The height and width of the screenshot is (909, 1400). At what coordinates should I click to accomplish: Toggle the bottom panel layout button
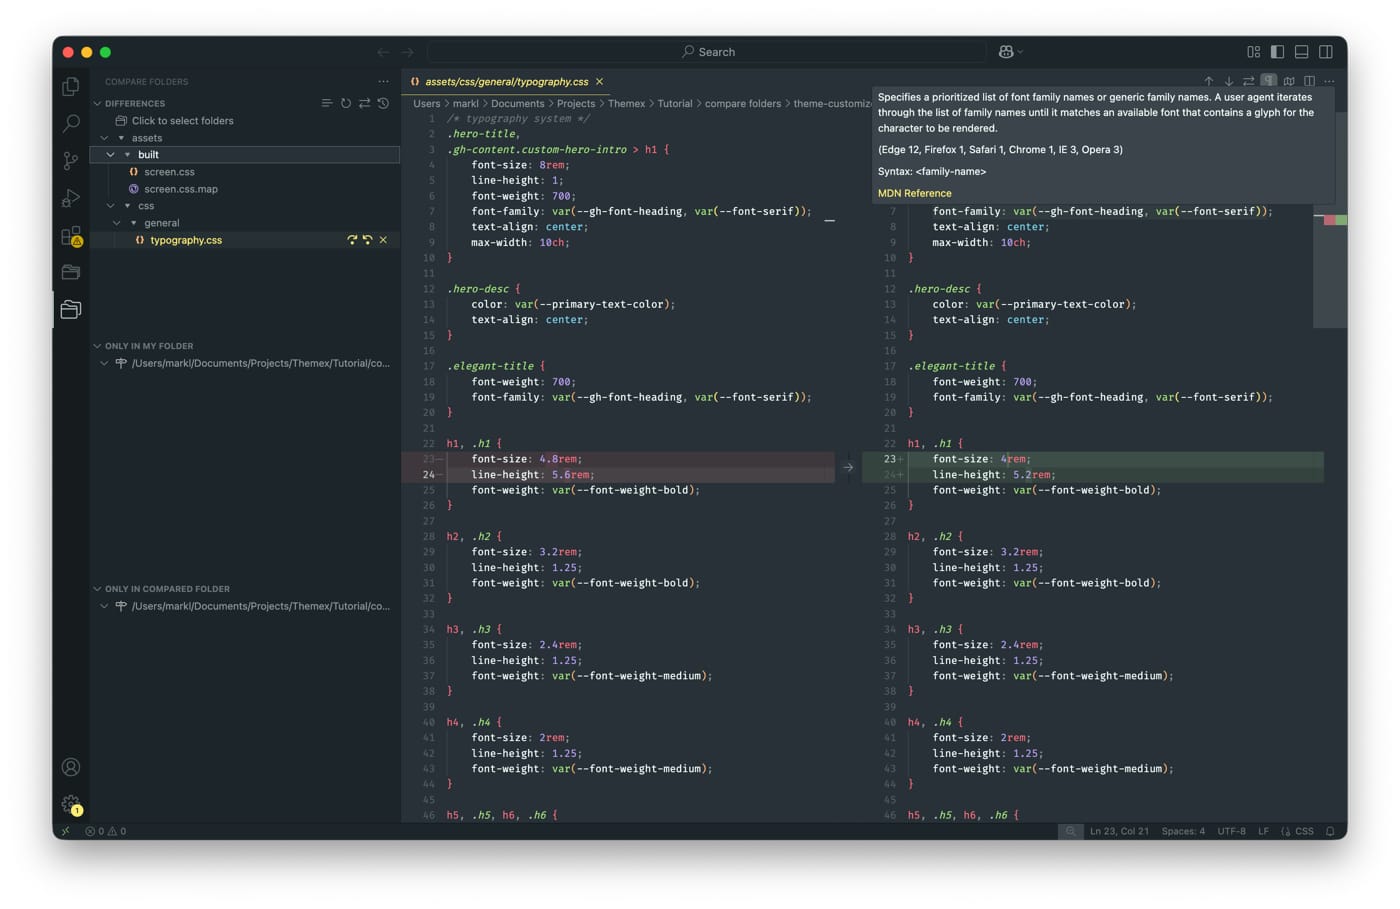tap(1301, 52)
